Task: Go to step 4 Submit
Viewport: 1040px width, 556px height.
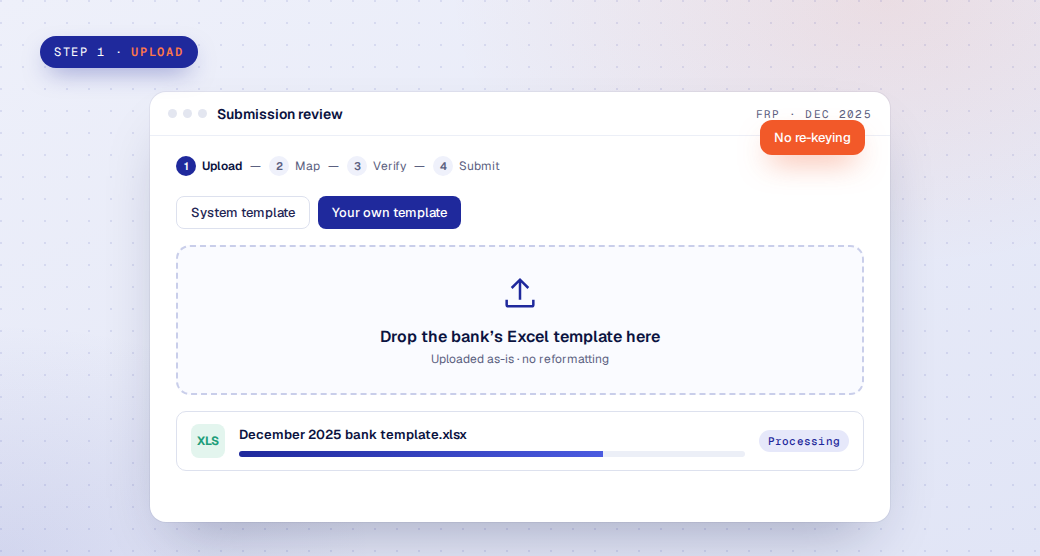Action: (x=466, y=166)
